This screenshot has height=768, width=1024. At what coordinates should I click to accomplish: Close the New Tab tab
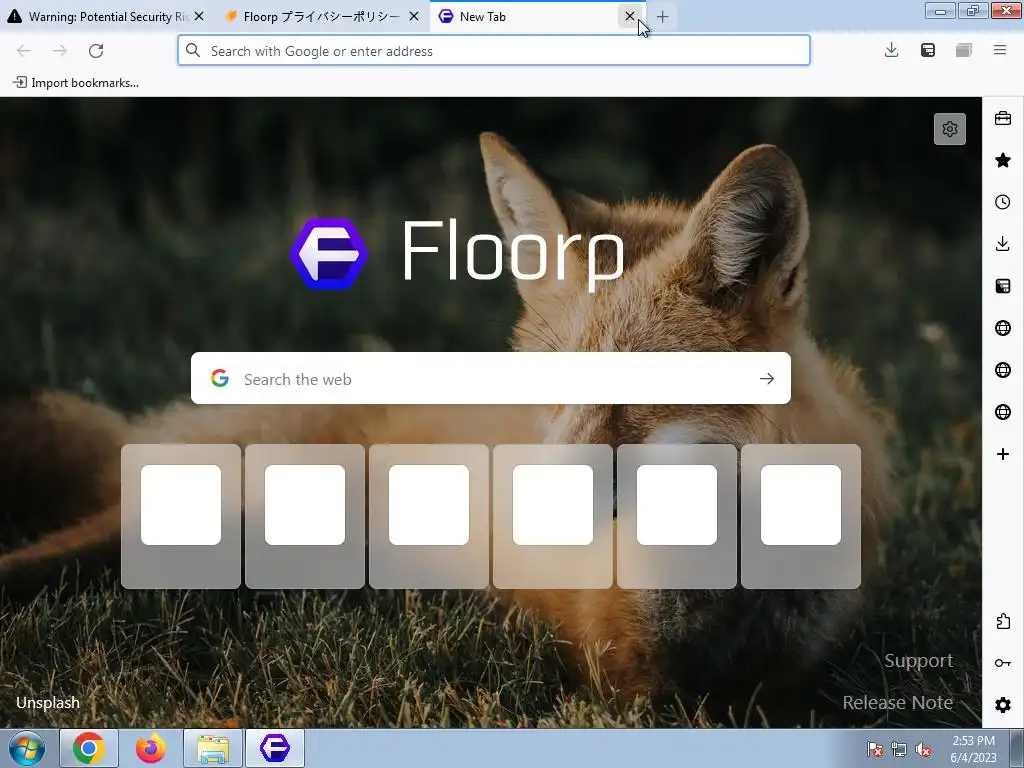pyautogui.click(x=630, y=16)
